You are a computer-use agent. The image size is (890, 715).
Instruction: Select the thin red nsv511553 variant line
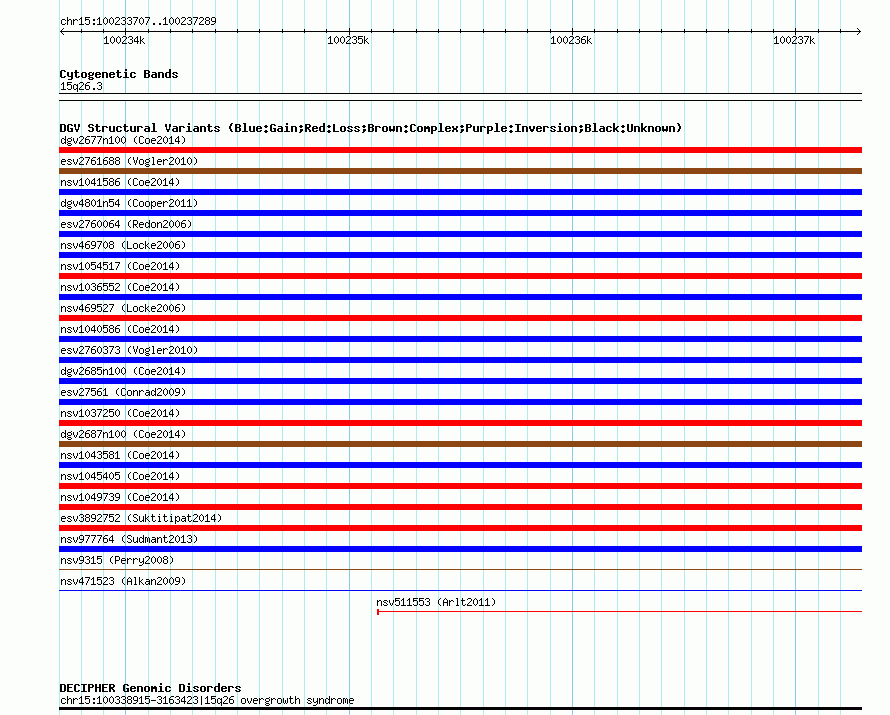tap(619, 612)
